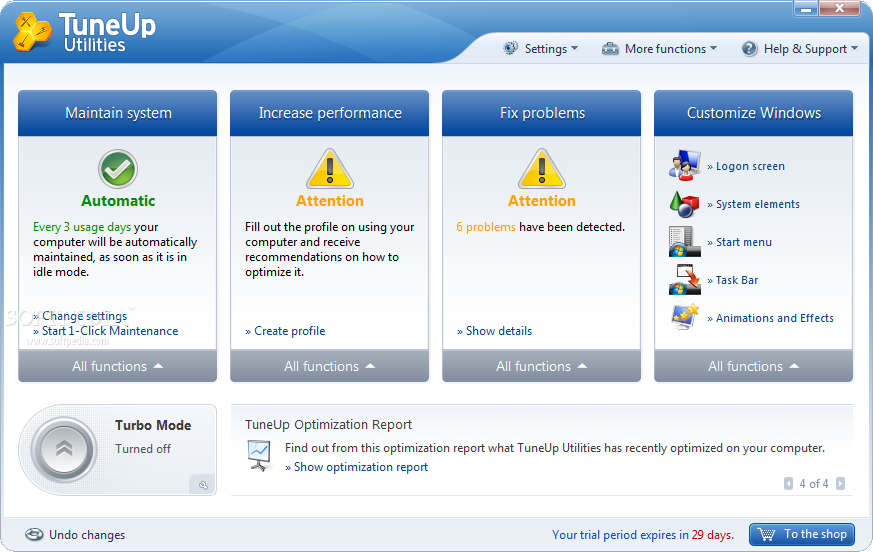The image size is (873, 552).
Task: Expand All functions under Maintain system
Action: coord(117,366)
